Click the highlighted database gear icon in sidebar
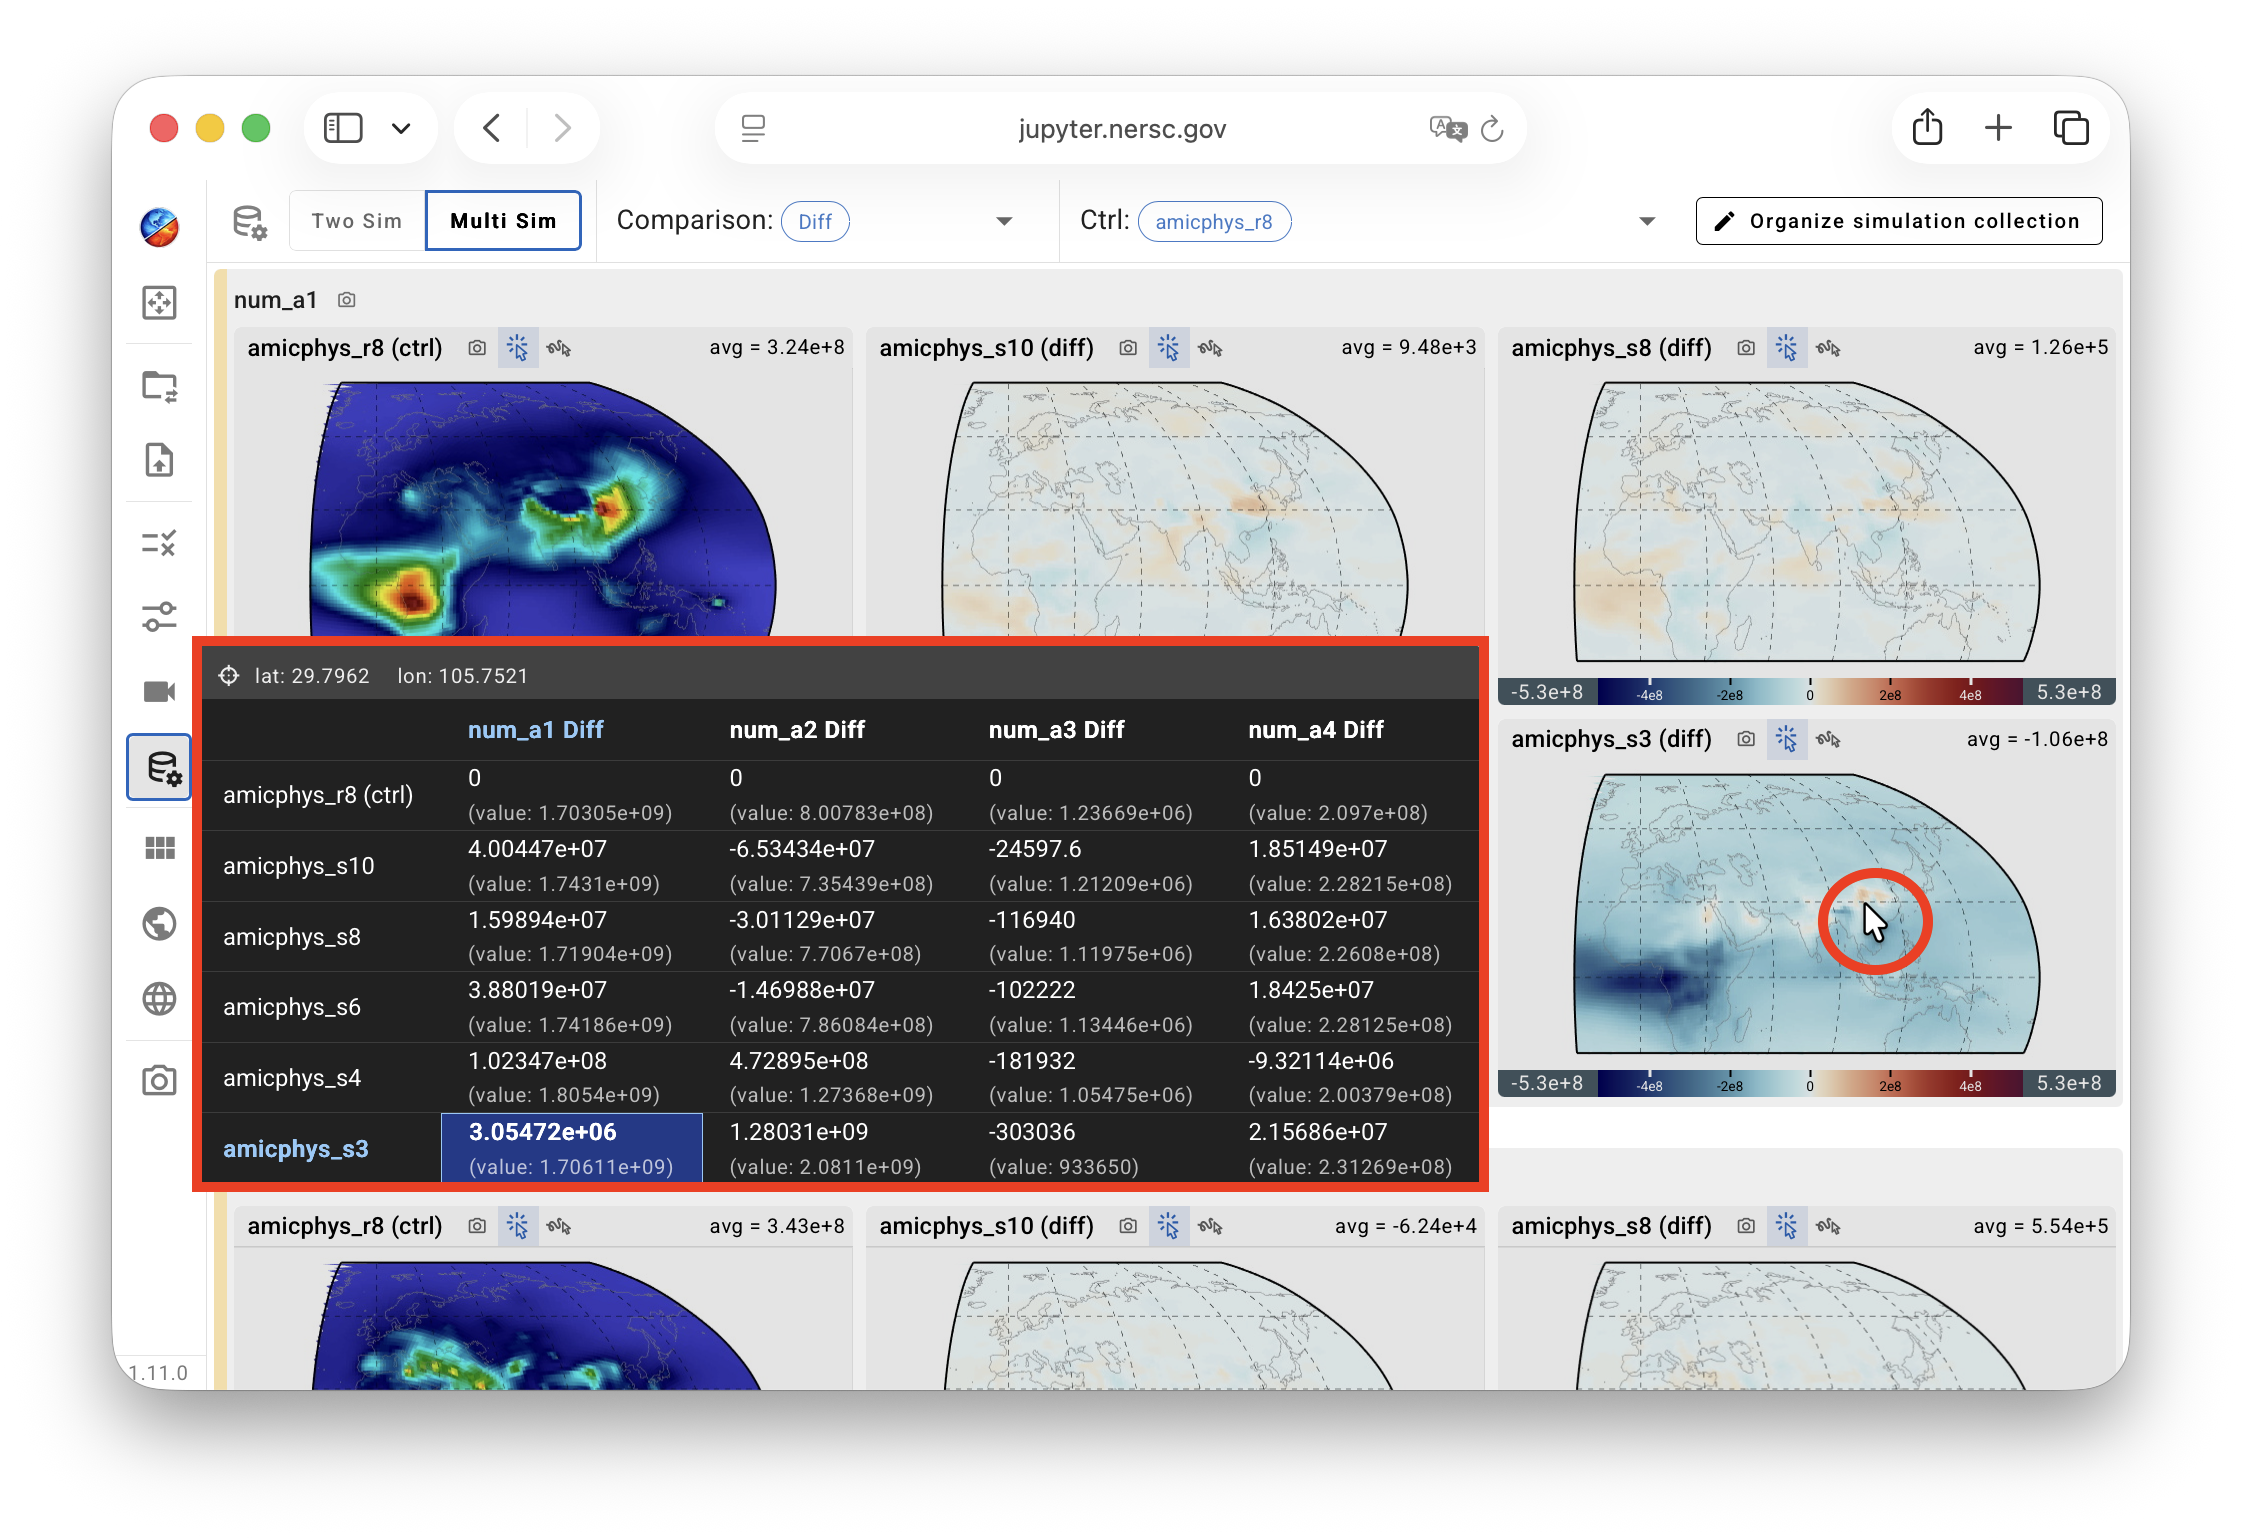 pos(160,767)
